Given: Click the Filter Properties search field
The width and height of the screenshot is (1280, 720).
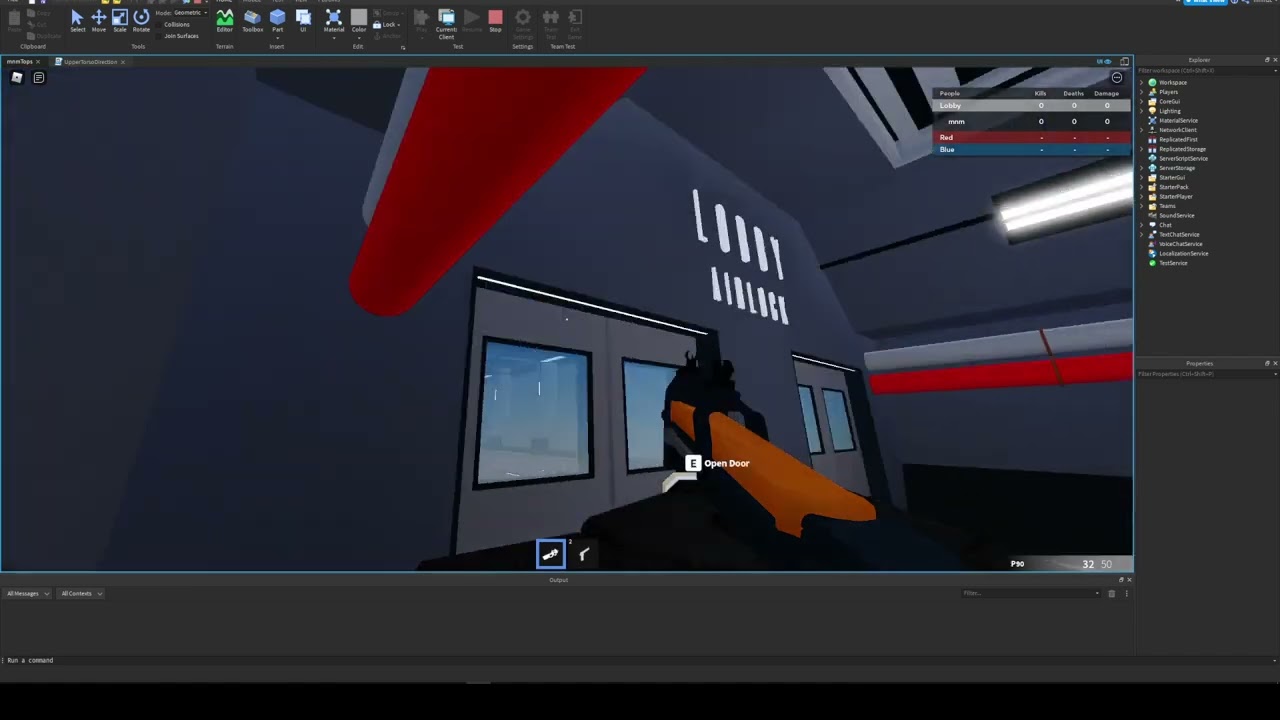Looking at the screenshot, I should pos(1205,374).
